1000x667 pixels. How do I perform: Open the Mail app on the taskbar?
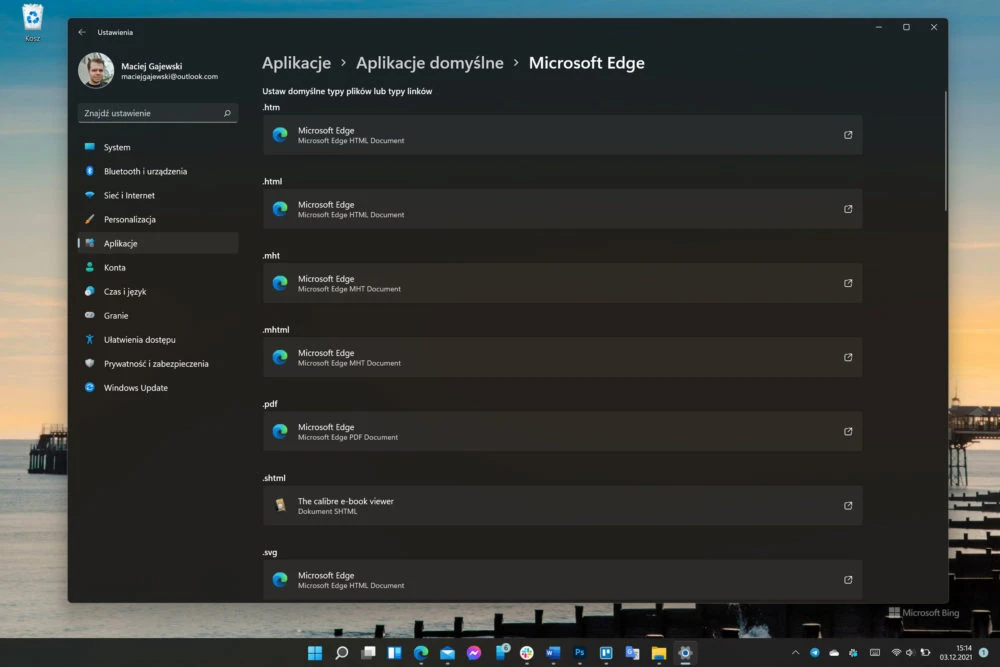[448, 653]
